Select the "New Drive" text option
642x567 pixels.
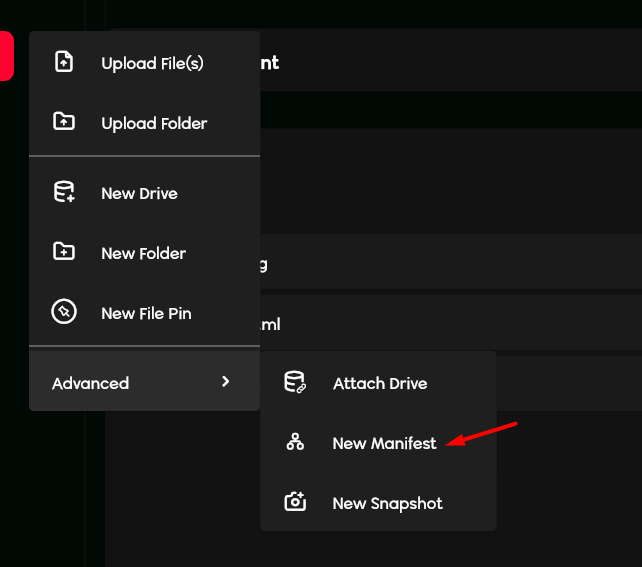(x=139, y=193)
